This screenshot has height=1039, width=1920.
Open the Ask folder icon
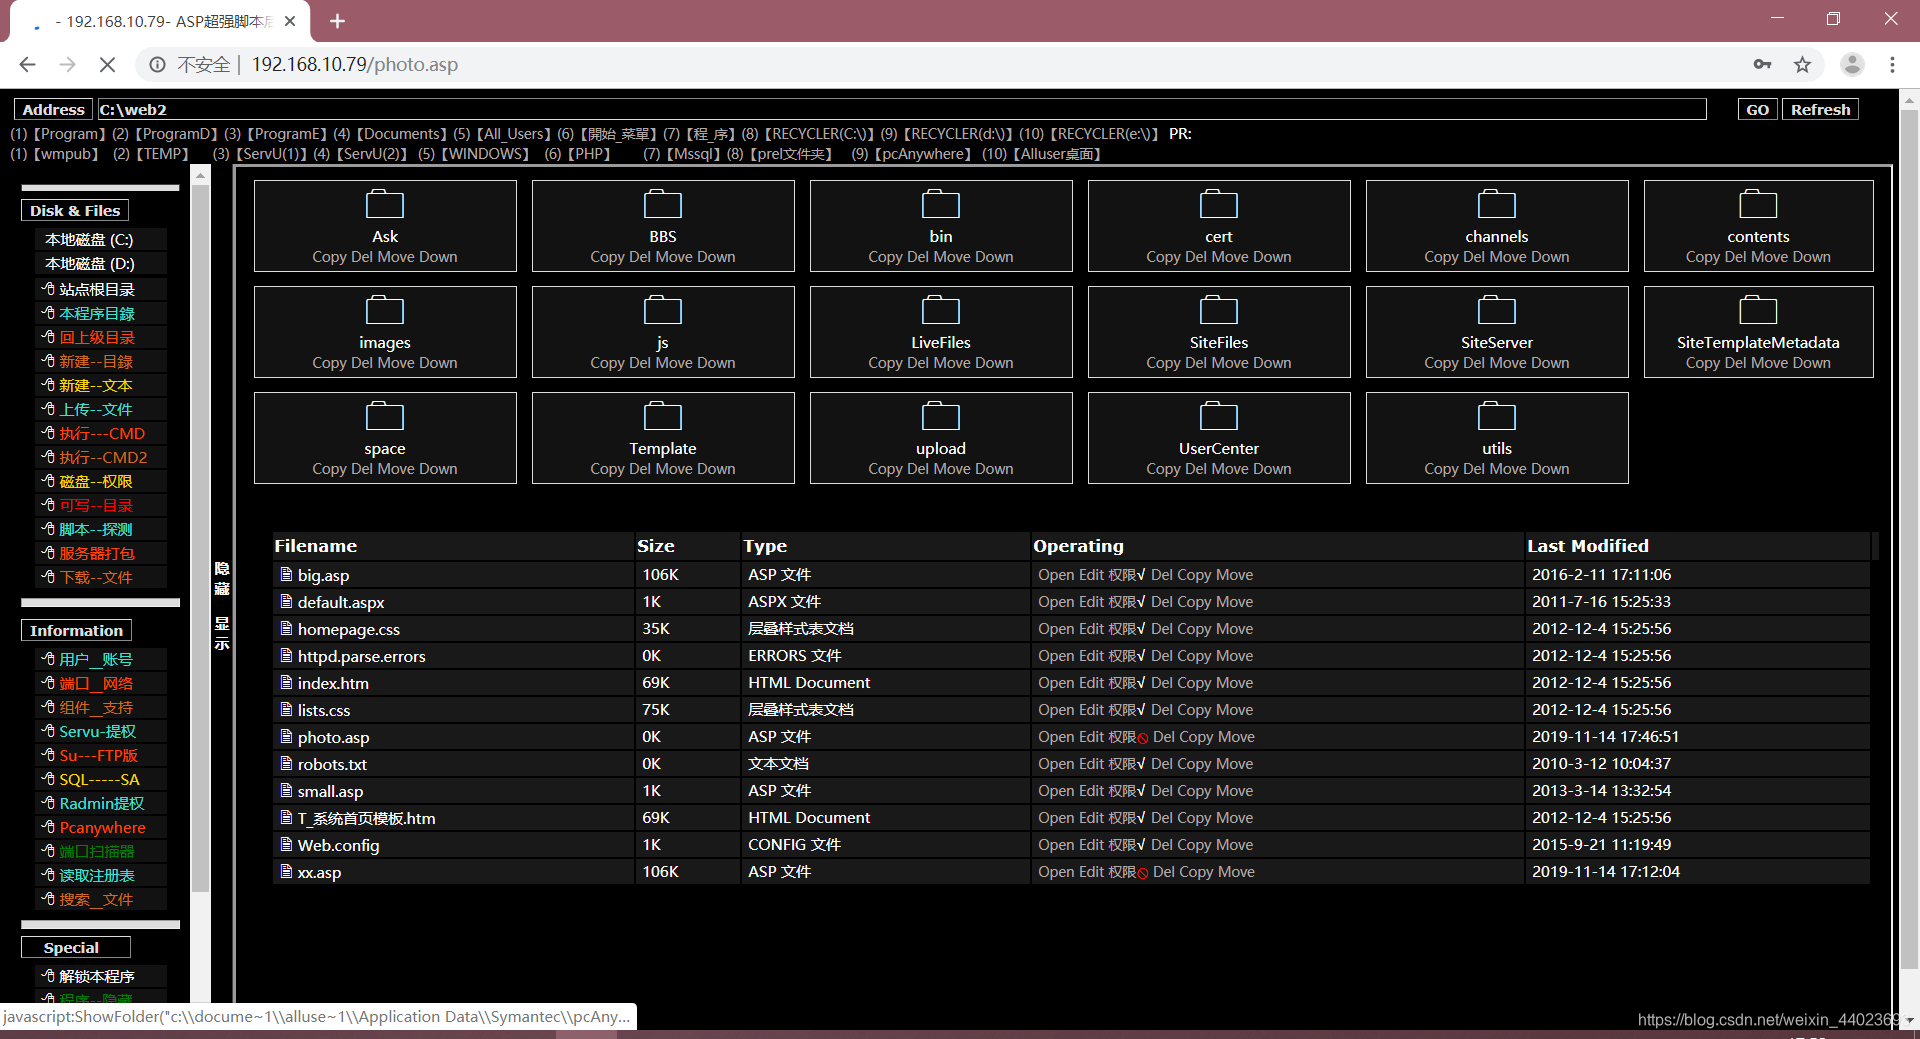[x=385, y=205]
